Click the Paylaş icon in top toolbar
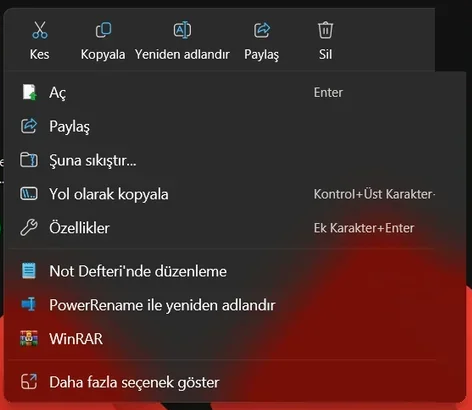This screenshot has width=472, height=410. tap(262, 30)
